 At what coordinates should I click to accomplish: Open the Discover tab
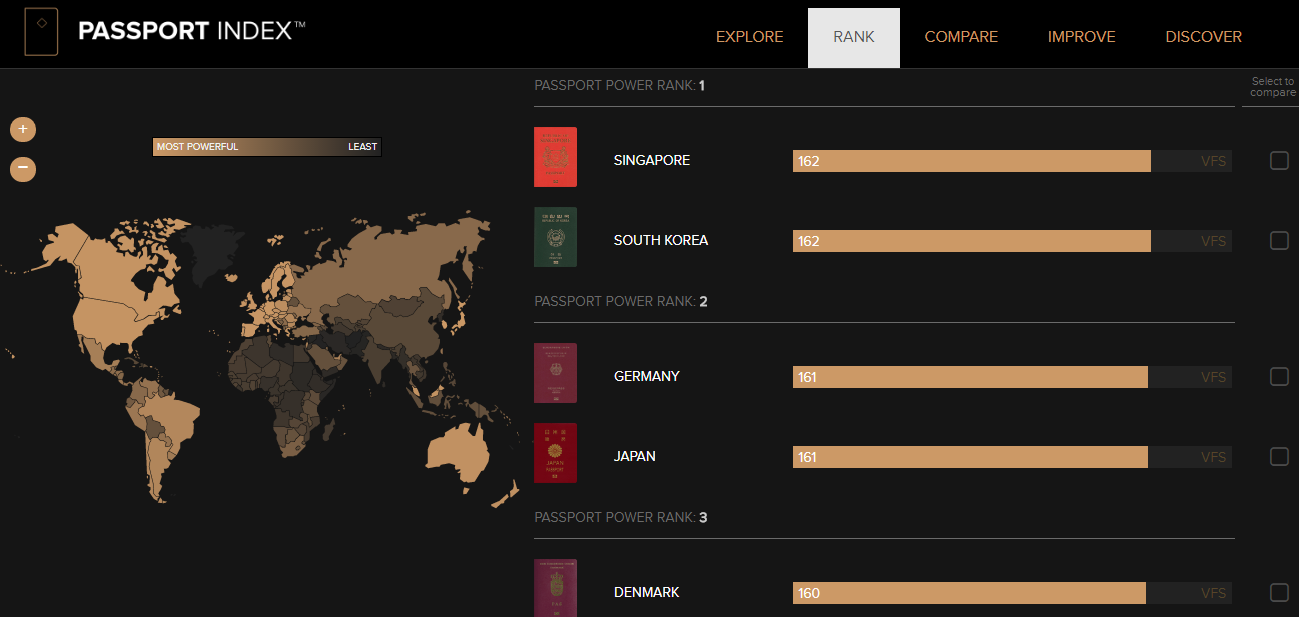(1204, 37)
